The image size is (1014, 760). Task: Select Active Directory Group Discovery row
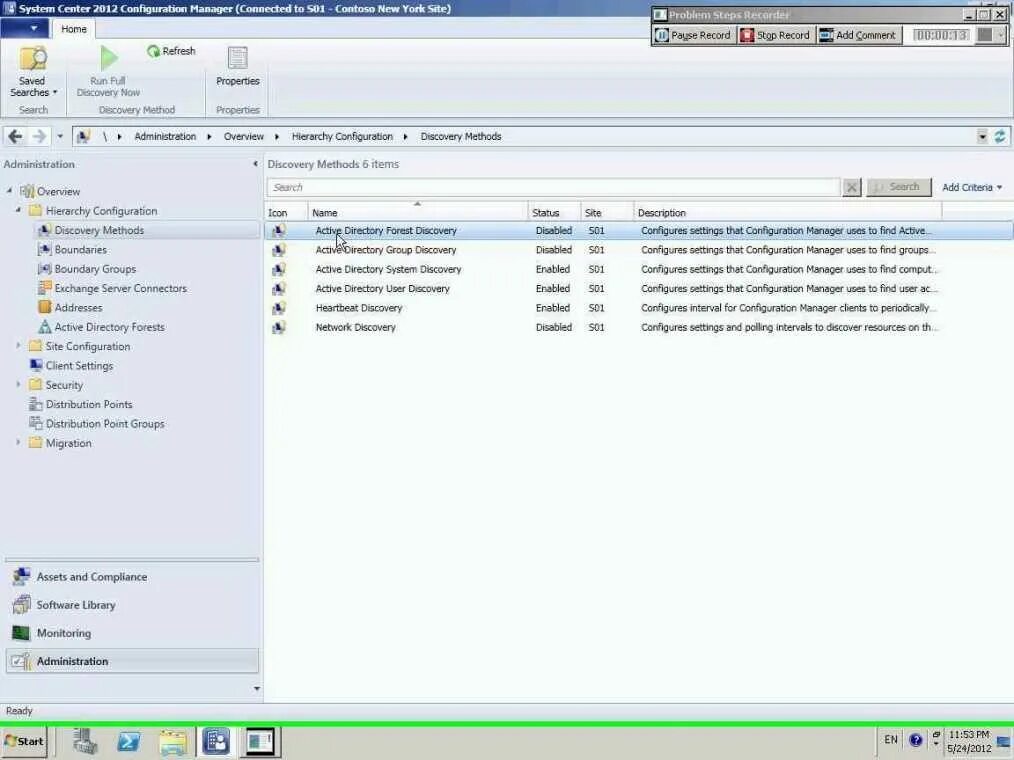click(639, 250)
